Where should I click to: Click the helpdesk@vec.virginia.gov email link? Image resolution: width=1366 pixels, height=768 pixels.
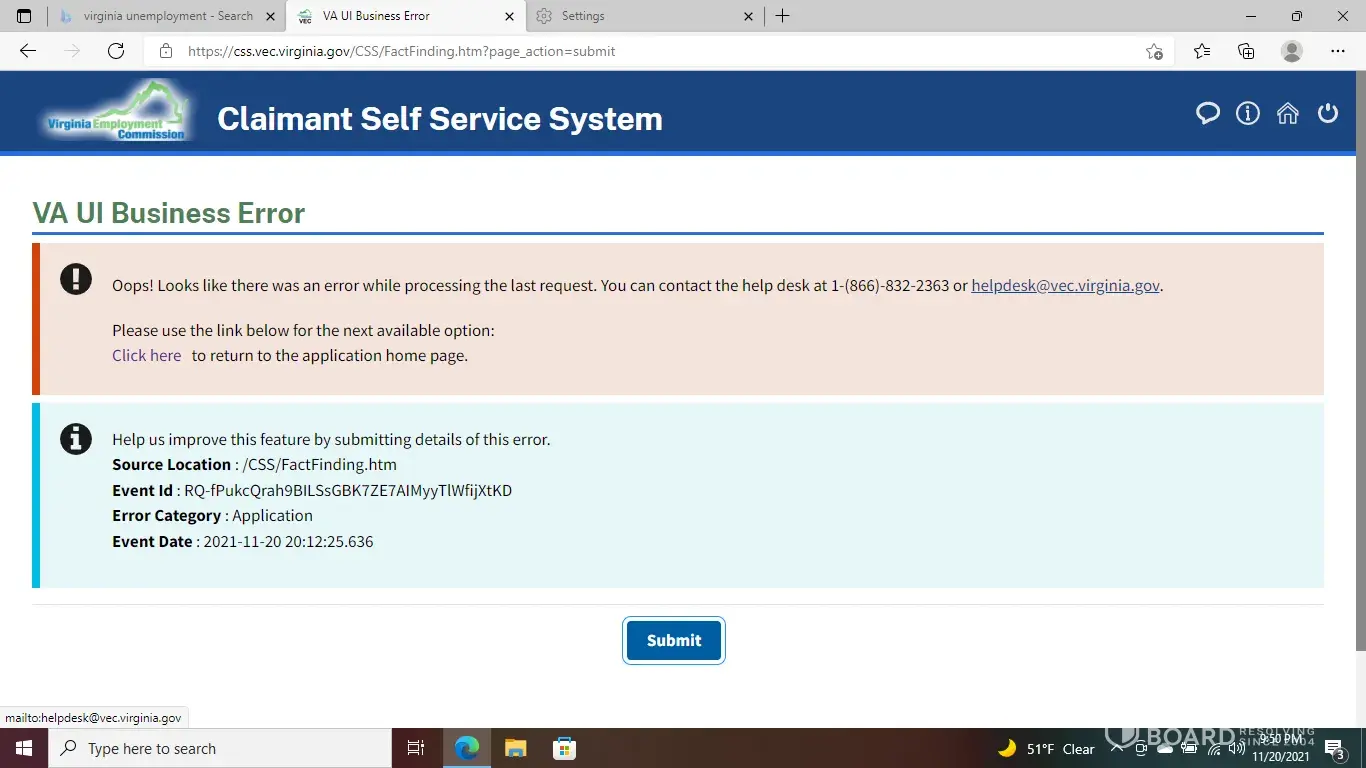coord(1065,285)
